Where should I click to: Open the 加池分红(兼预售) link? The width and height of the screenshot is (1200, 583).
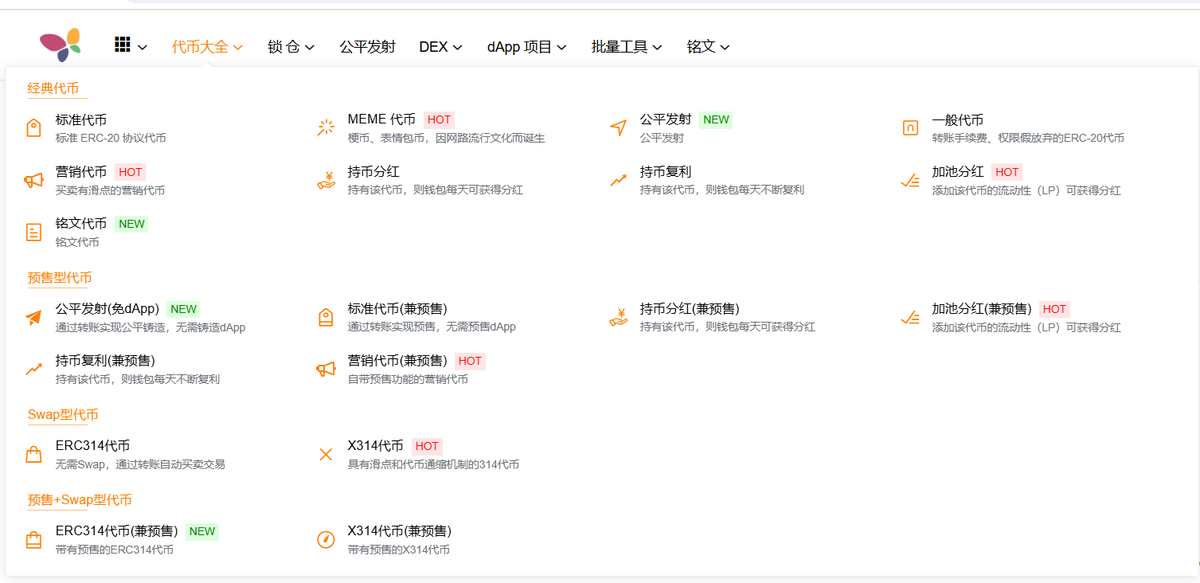pyautogui.click(x=981, y=308)
